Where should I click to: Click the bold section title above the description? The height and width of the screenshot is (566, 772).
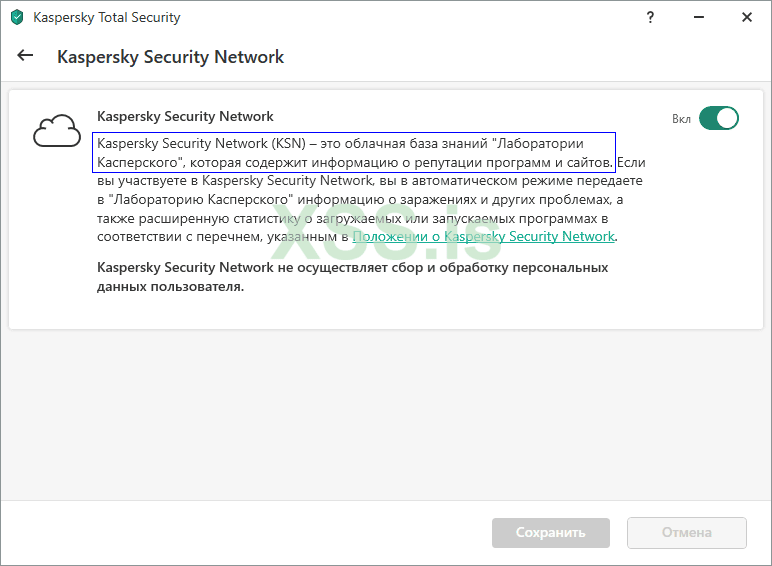click(185, 117)
